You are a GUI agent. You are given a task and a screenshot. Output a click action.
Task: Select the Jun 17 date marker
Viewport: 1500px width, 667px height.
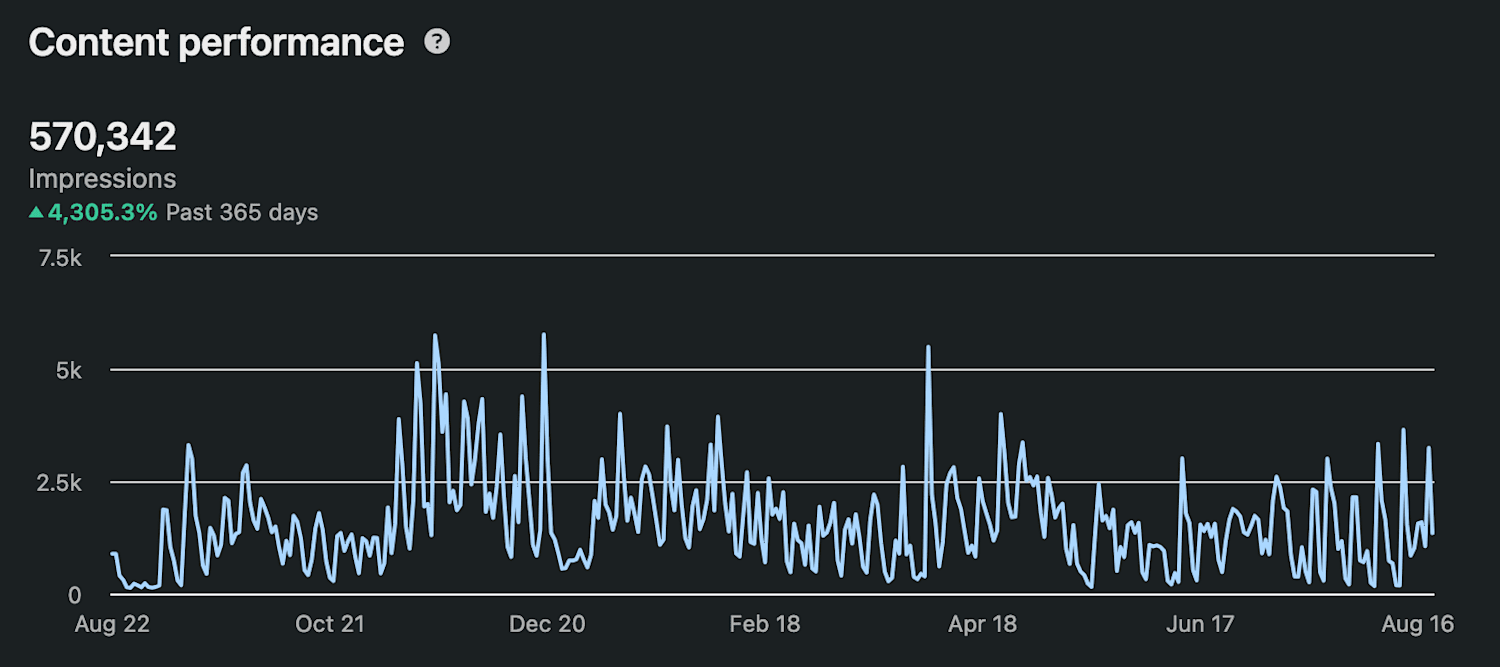[1200, 624]
